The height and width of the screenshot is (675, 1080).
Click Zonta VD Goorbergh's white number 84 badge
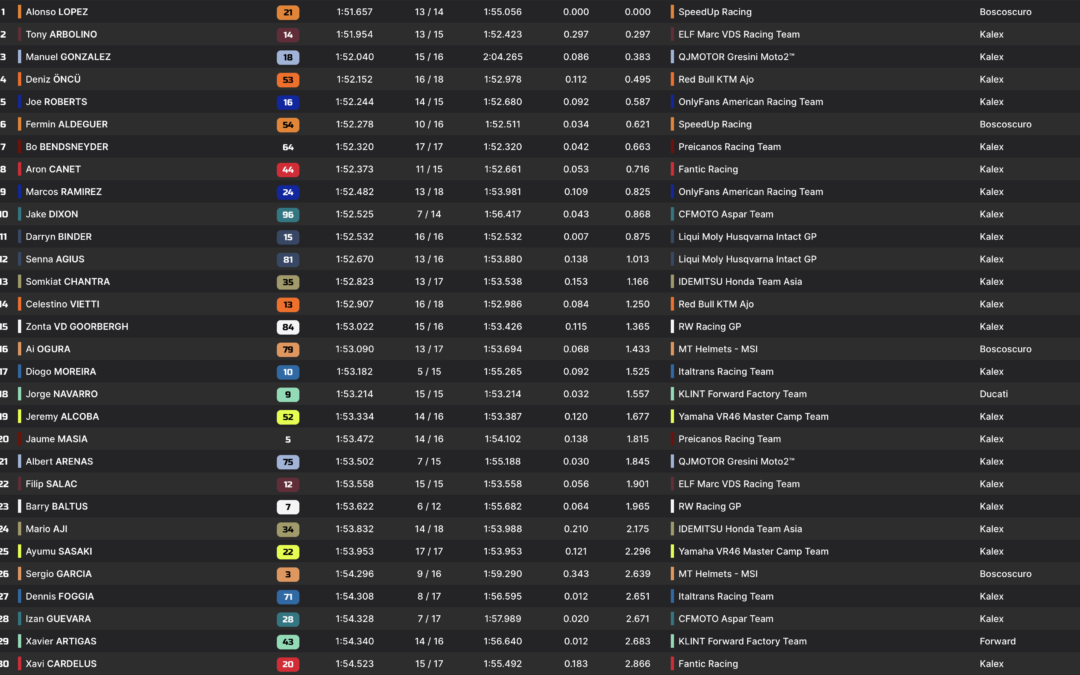[288, 326]
